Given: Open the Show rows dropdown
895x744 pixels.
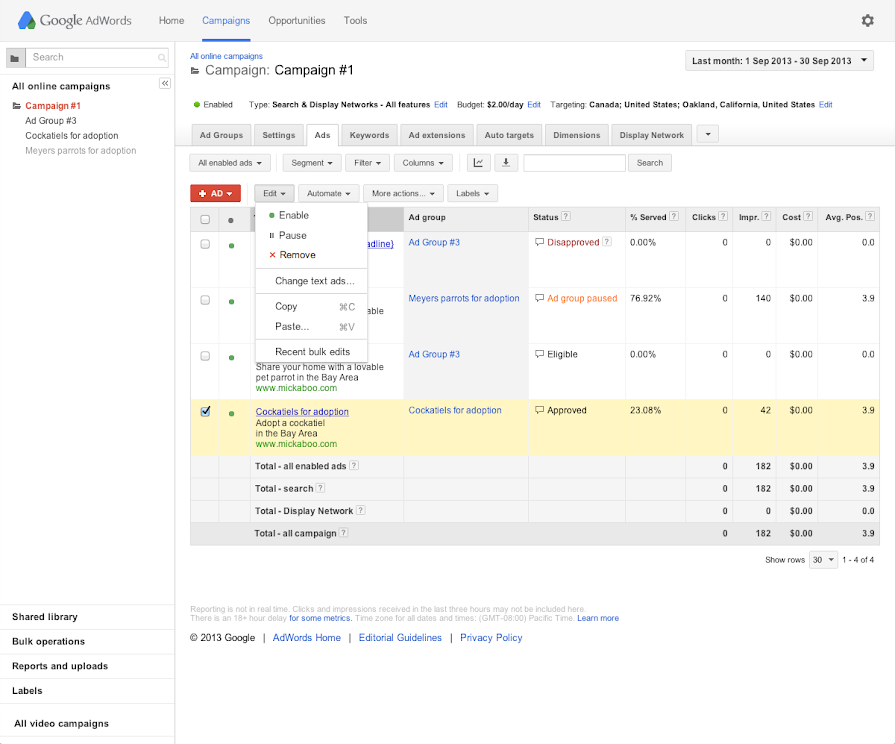Looking at the screenshot, I should coord(823,560).
